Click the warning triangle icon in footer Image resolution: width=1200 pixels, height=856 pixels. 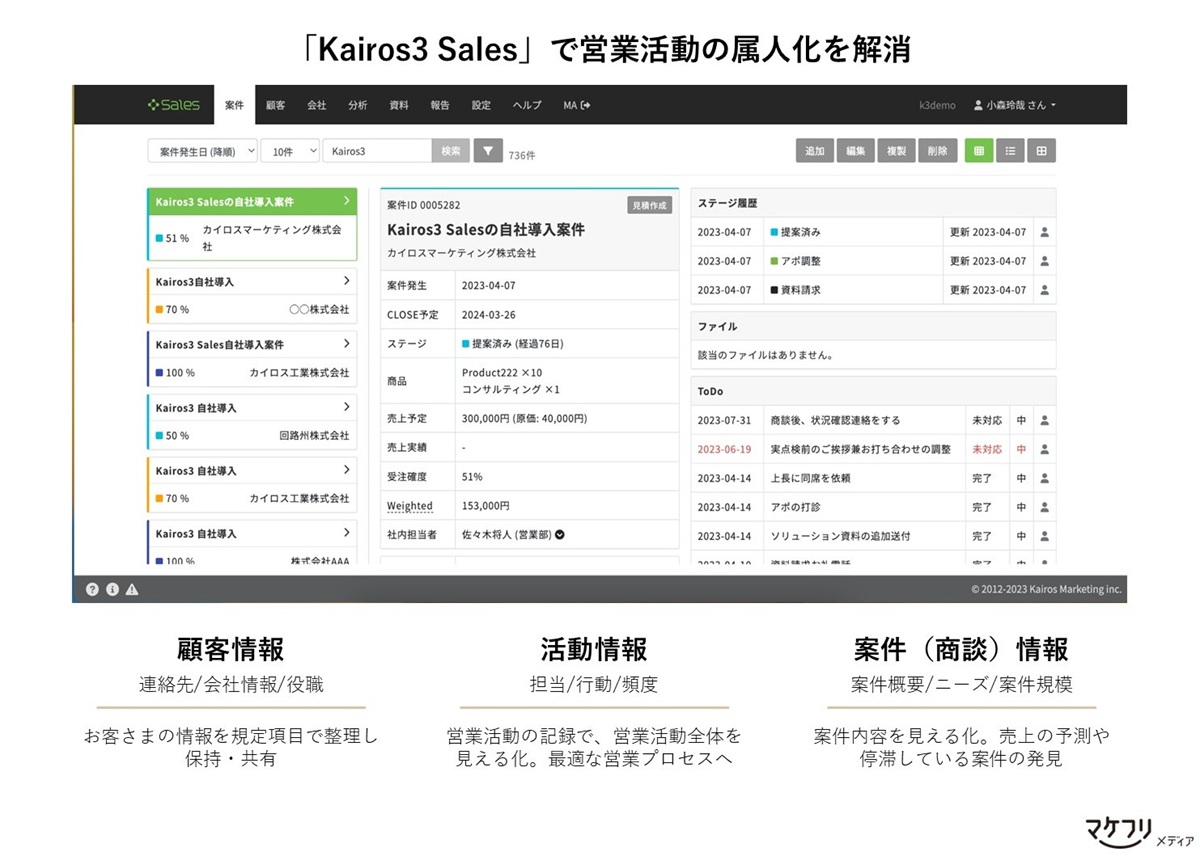coord(132,589)
